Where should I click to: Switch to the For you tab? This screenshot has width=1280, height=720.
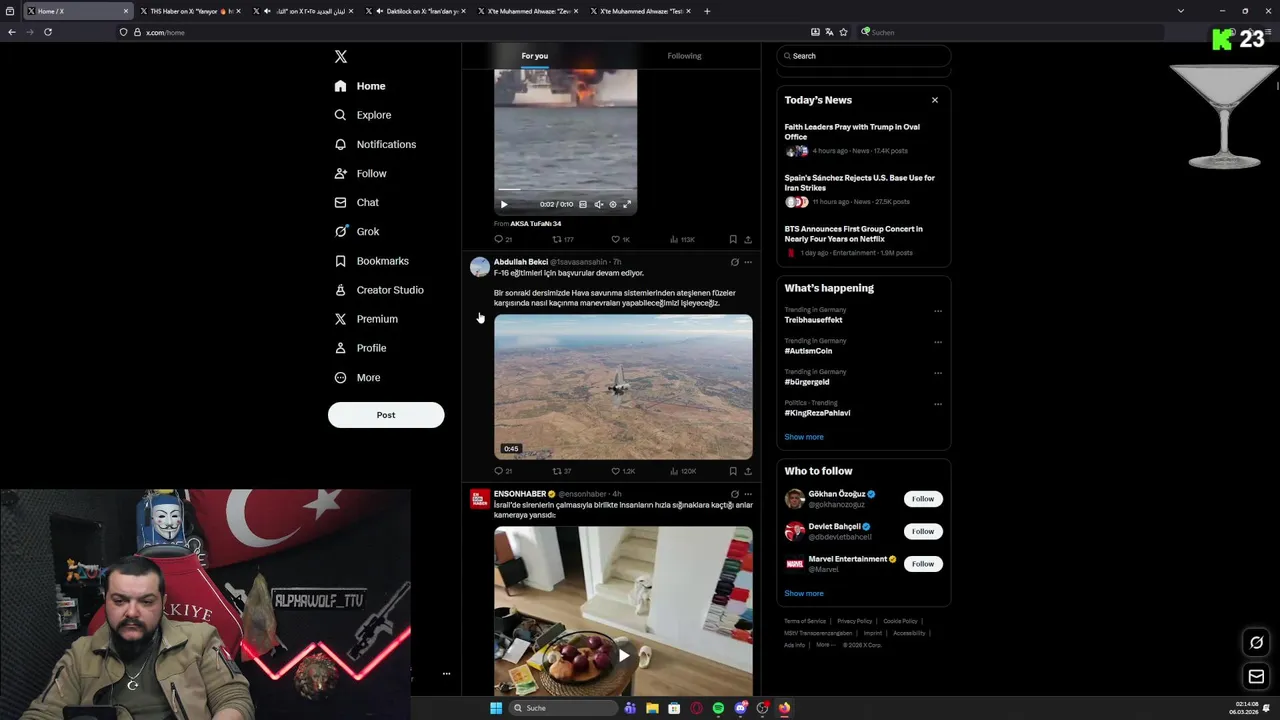coord(535,56)
